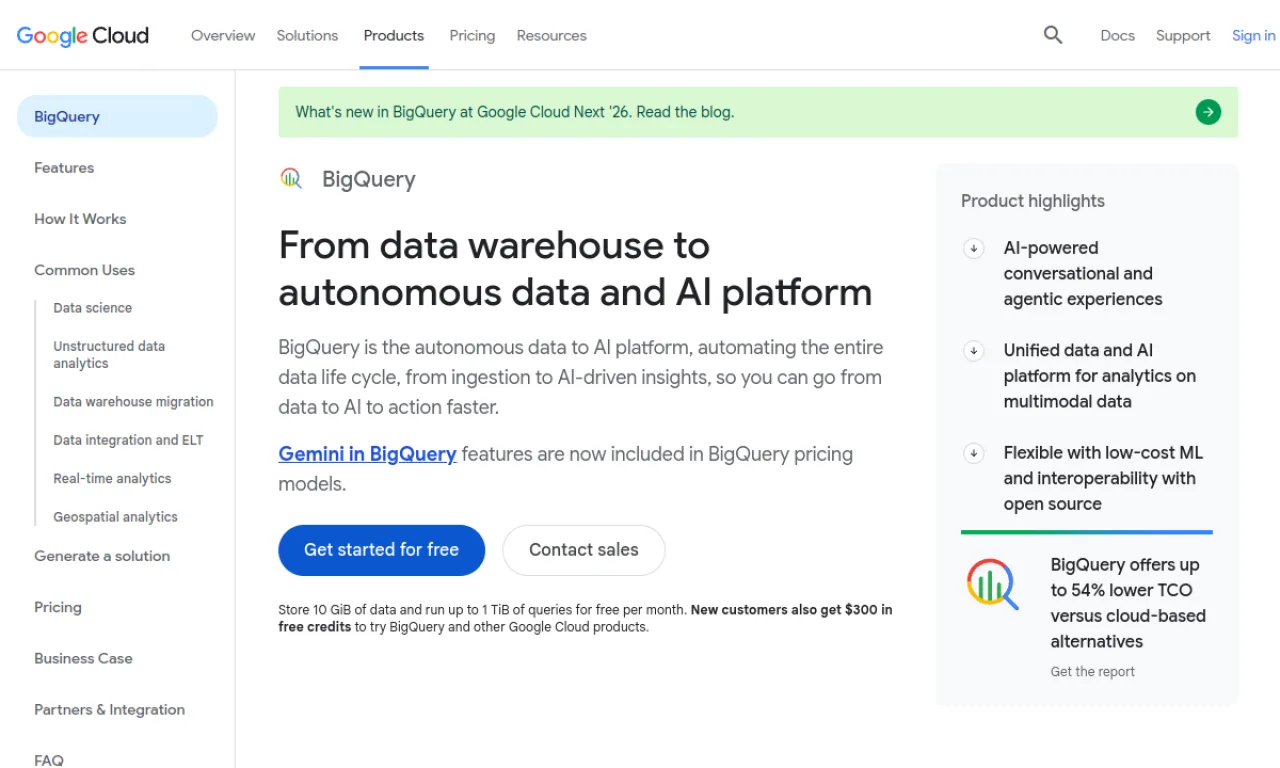This screenshot has height=768, width=1280.
Task: Expand the AI-powered conversational highlight arrow
Action: [x=974, y=248]
